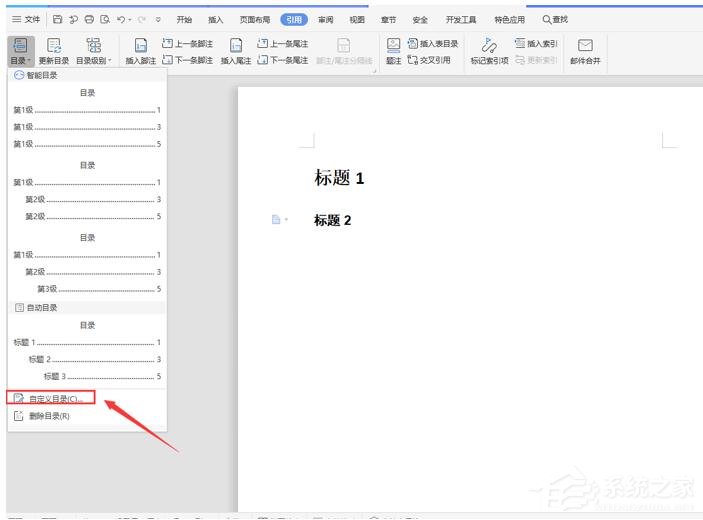Collapse the 目录 (Table of Contents) dropdown button

pos(19,50)
